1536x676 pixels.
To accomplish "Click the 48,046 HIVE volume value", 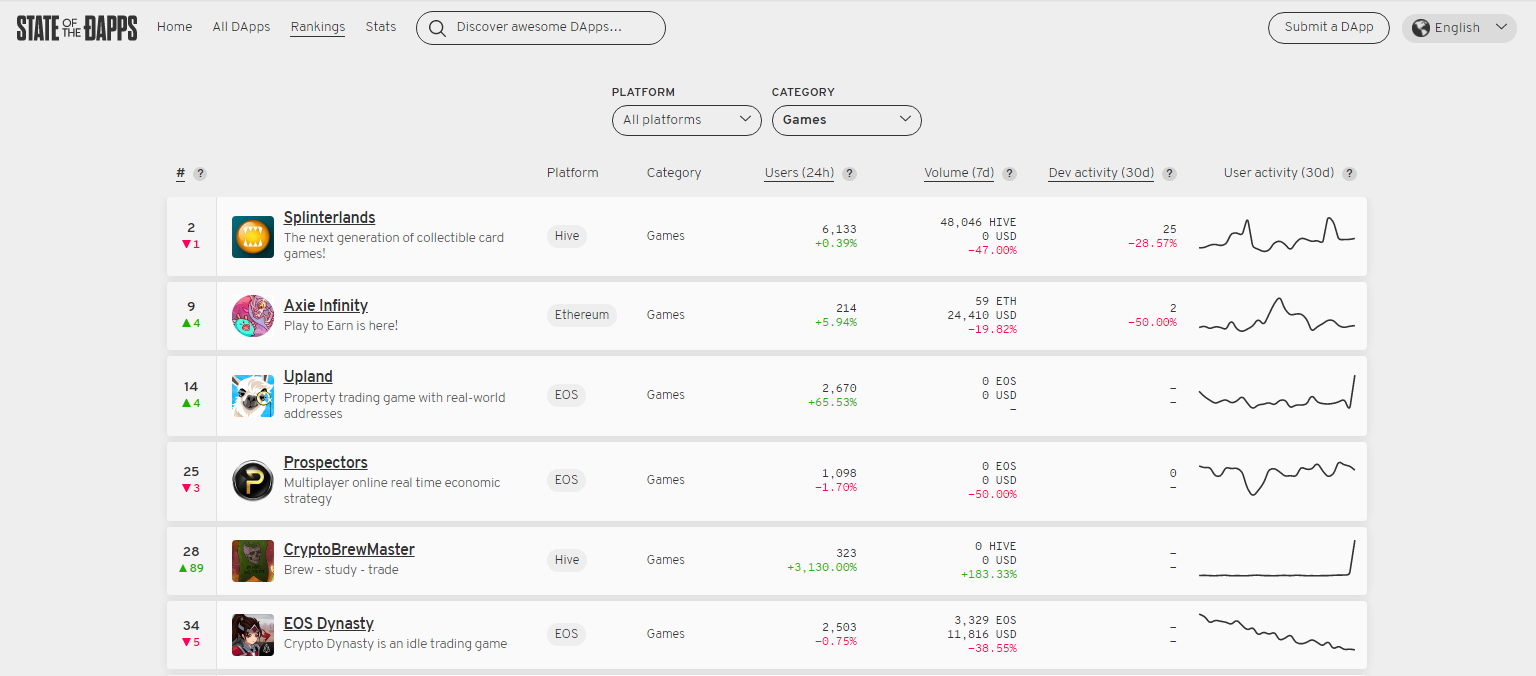I will [978, 222].
